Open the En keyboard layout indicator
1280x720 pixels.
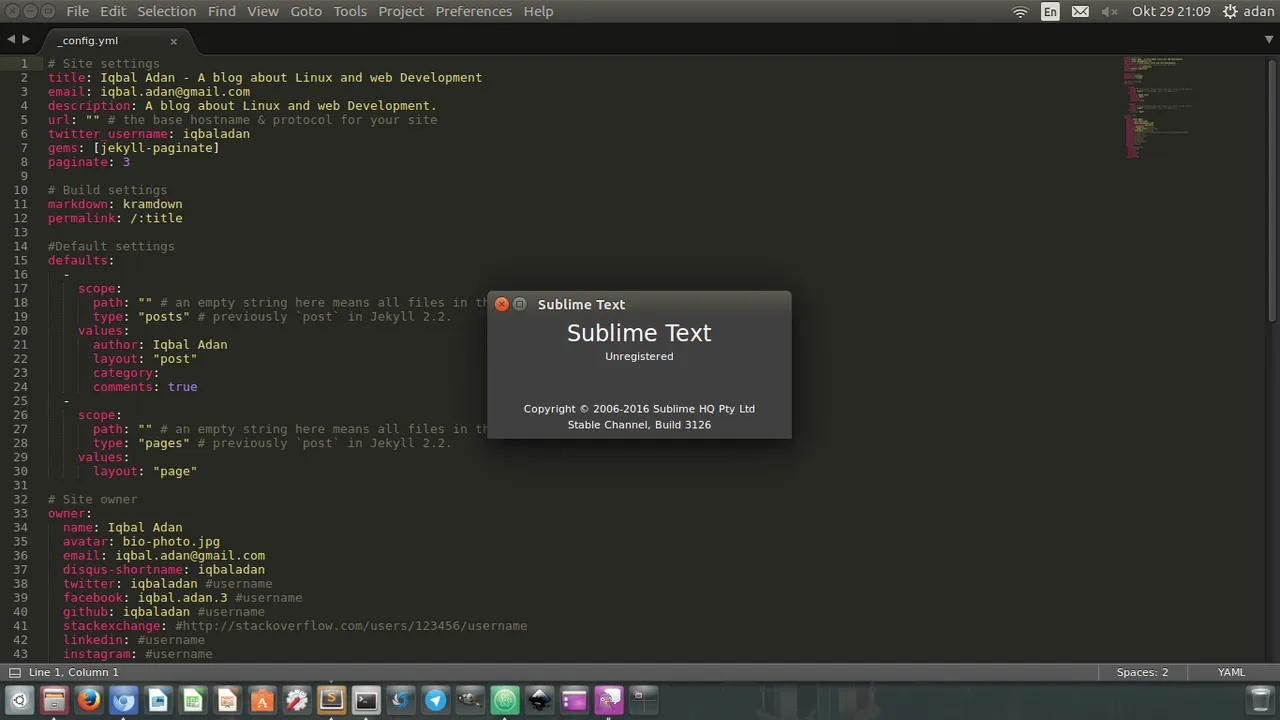1050,12
